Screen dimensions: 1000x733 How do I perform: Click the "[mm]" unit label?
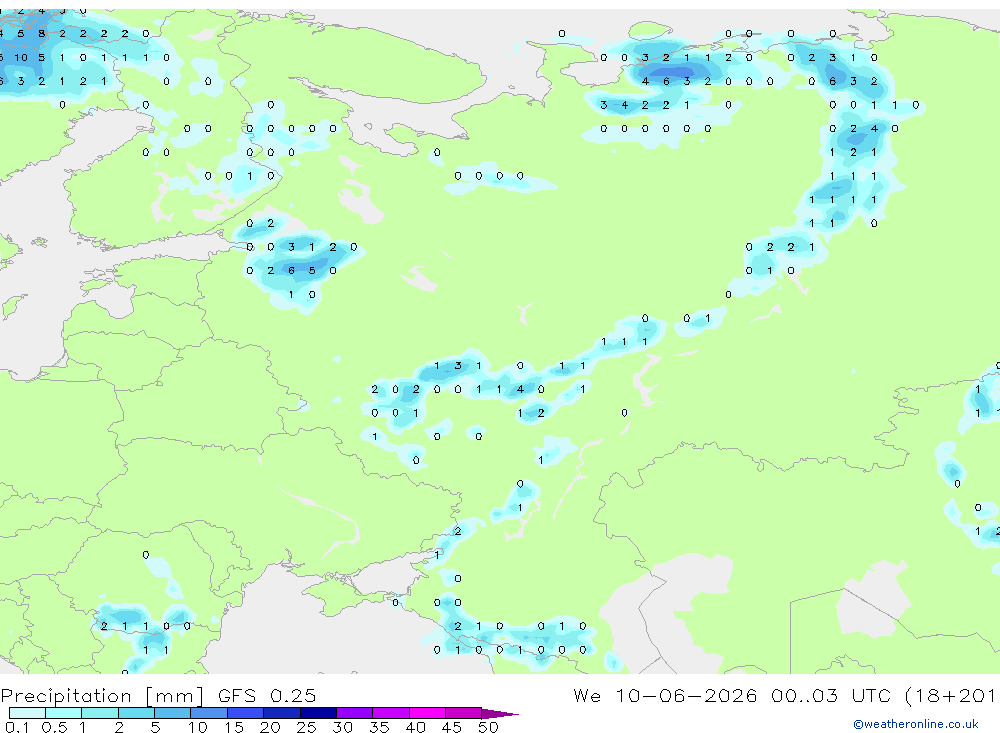coord(175,695)
